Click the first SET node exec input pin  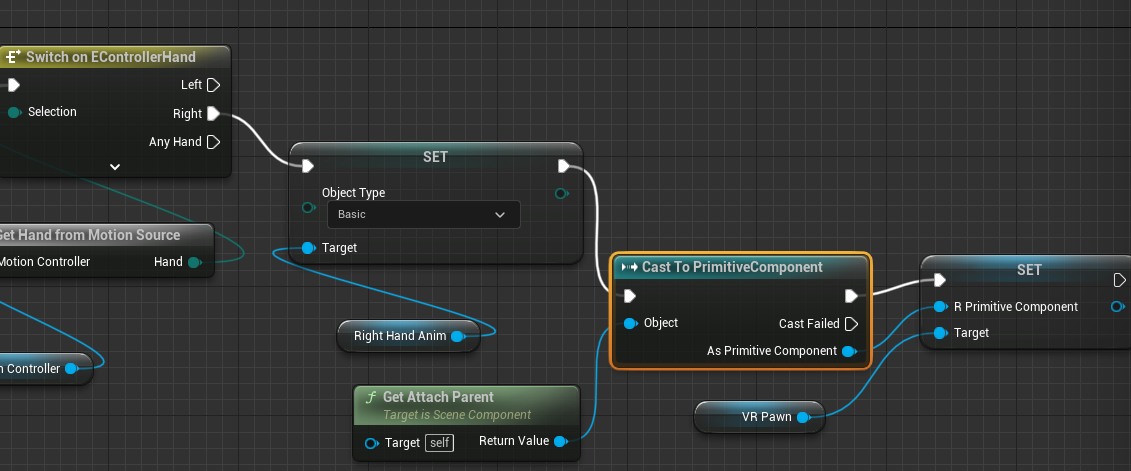click(x=308, y=167)
